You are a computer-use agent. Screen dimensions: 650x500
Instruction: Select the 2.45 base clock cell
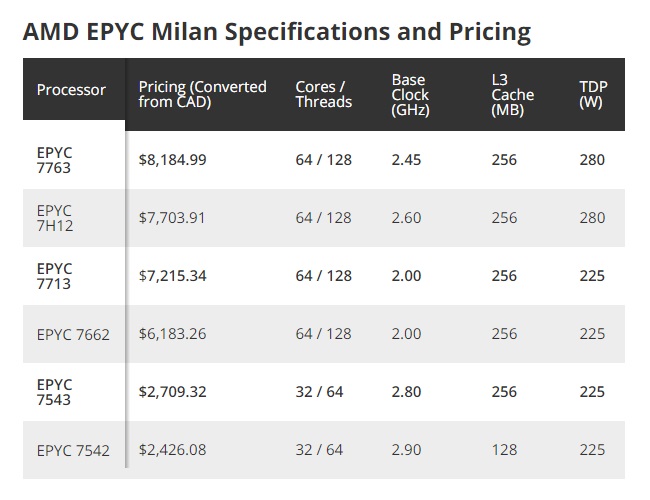point(406,160)
